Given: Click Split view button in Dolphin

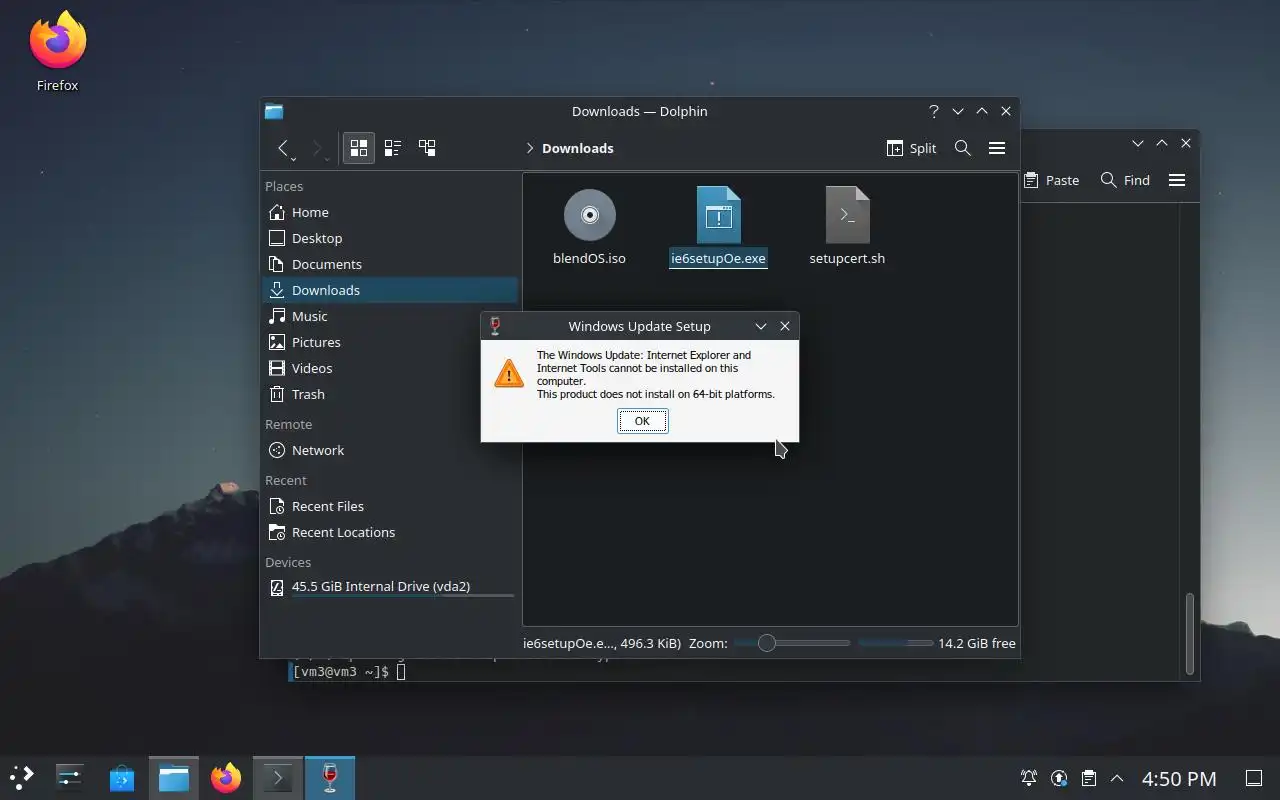Looking at the screenshot, I should tap(911, 148).
